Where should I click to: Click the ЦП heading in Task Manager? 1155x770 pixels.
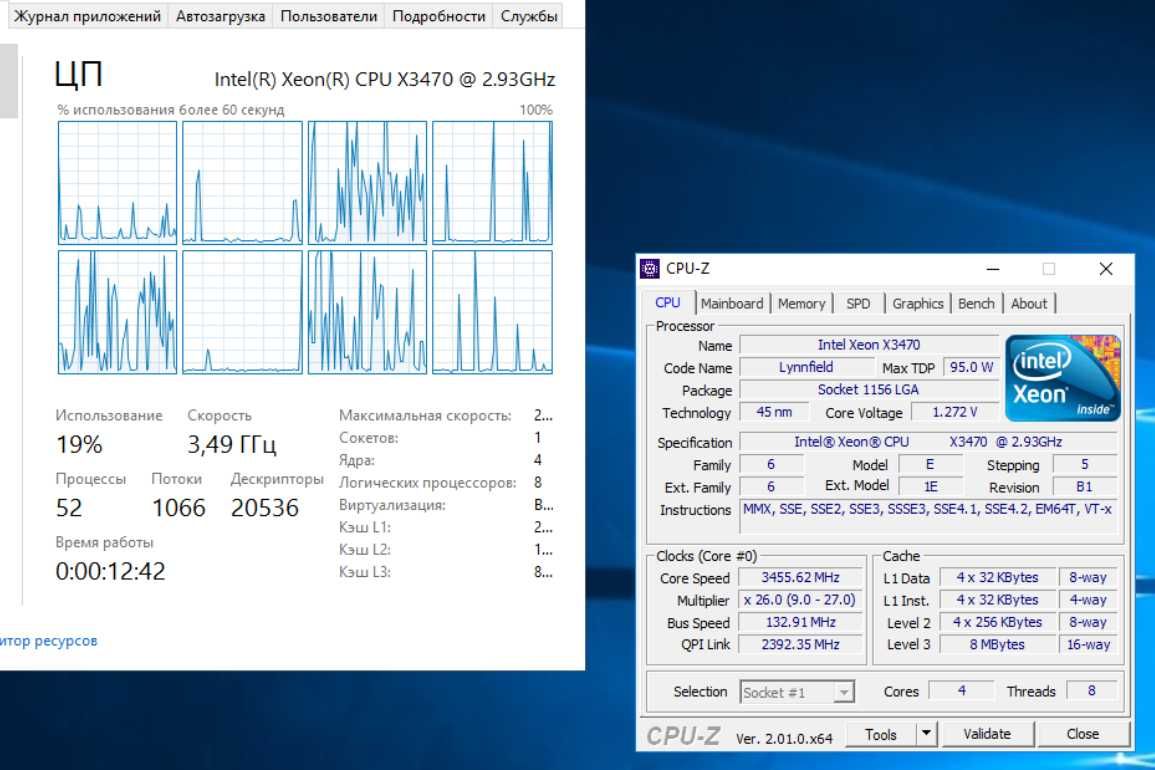coord(79,74)
